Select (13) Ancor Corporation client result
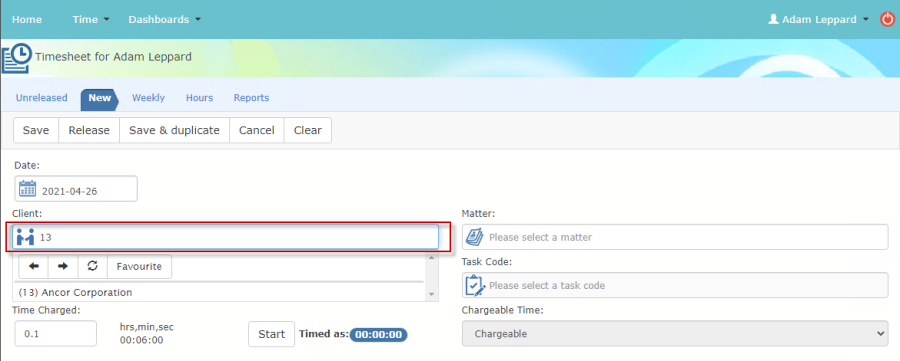The image size is (900, 361). click(x=75, y=293)
